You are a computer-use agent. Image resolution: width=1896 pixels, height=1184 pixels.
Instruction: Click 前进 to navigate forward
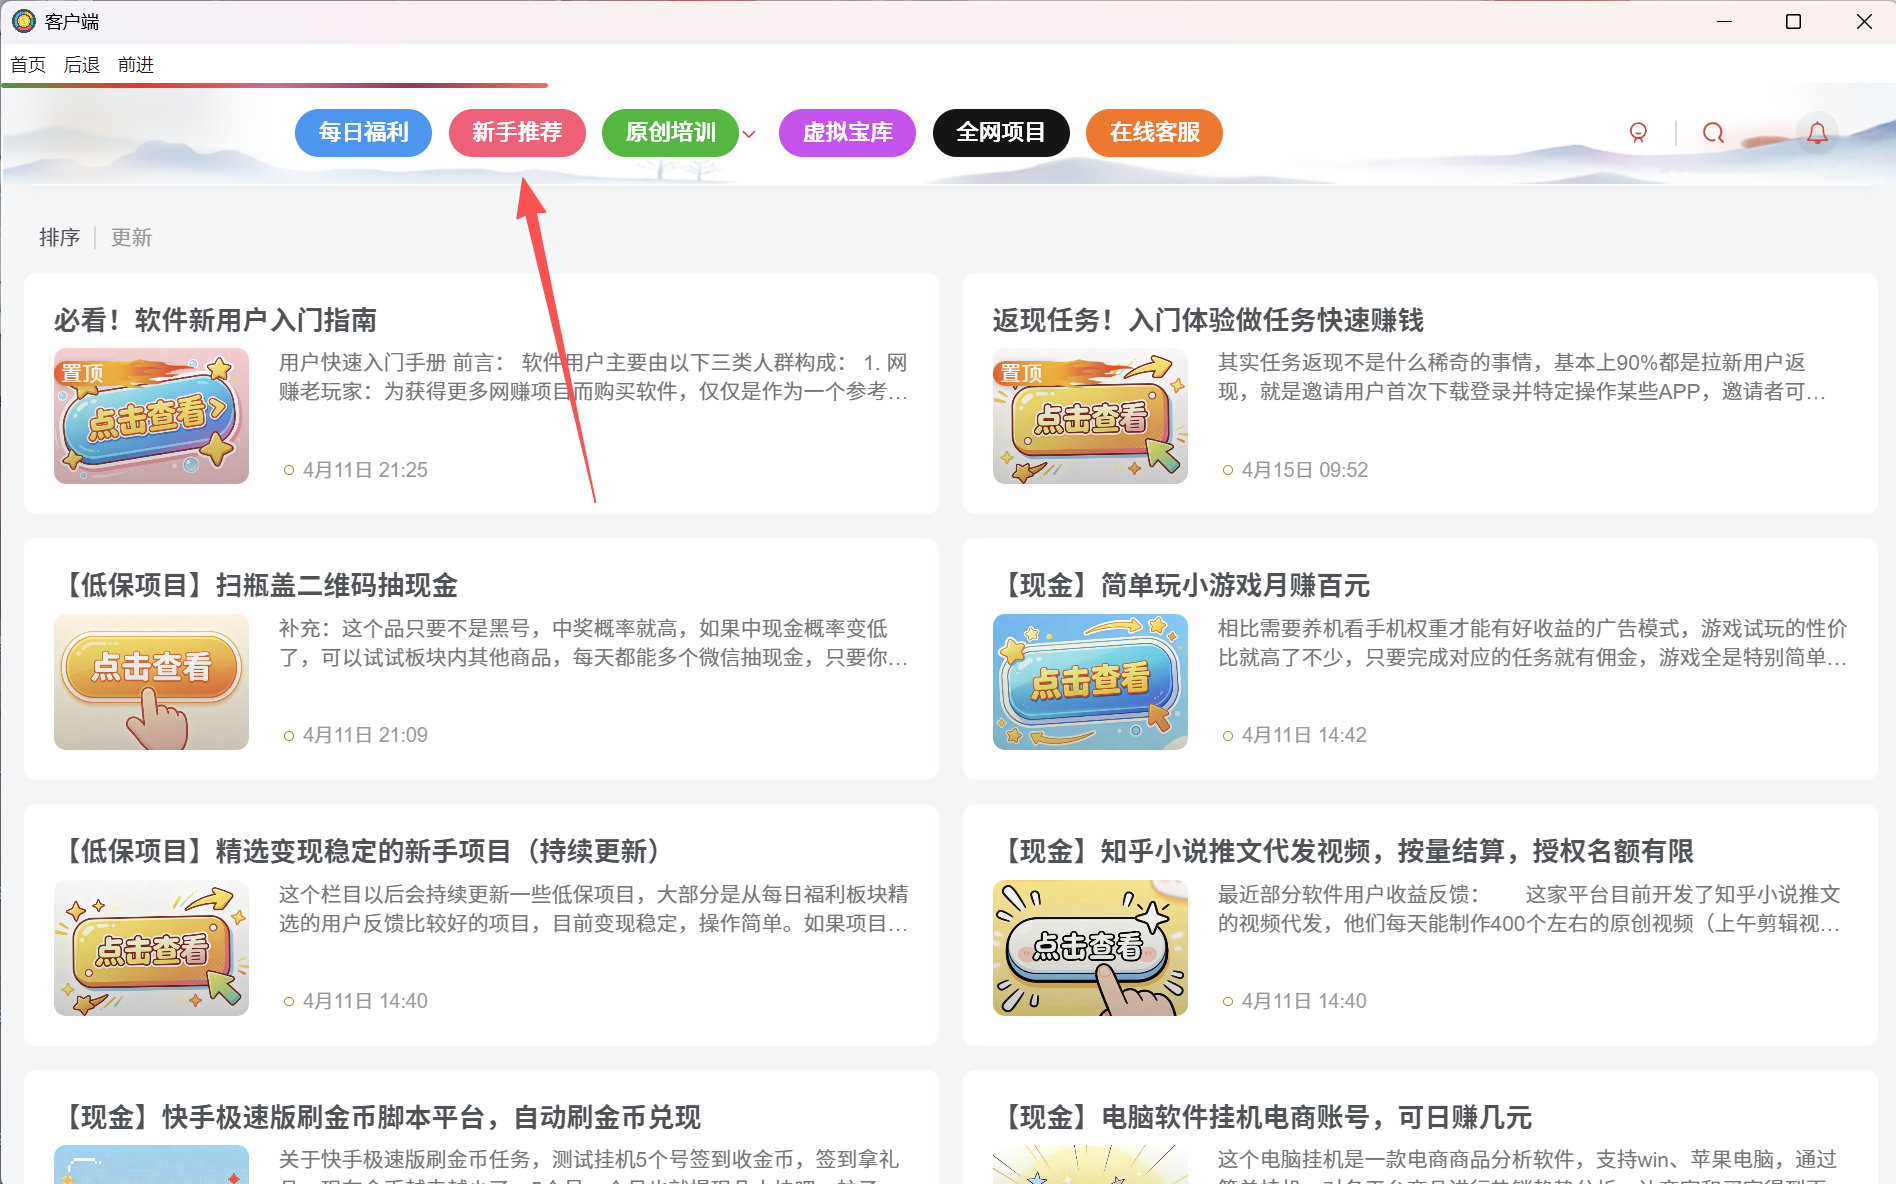(x=136, y=65)
